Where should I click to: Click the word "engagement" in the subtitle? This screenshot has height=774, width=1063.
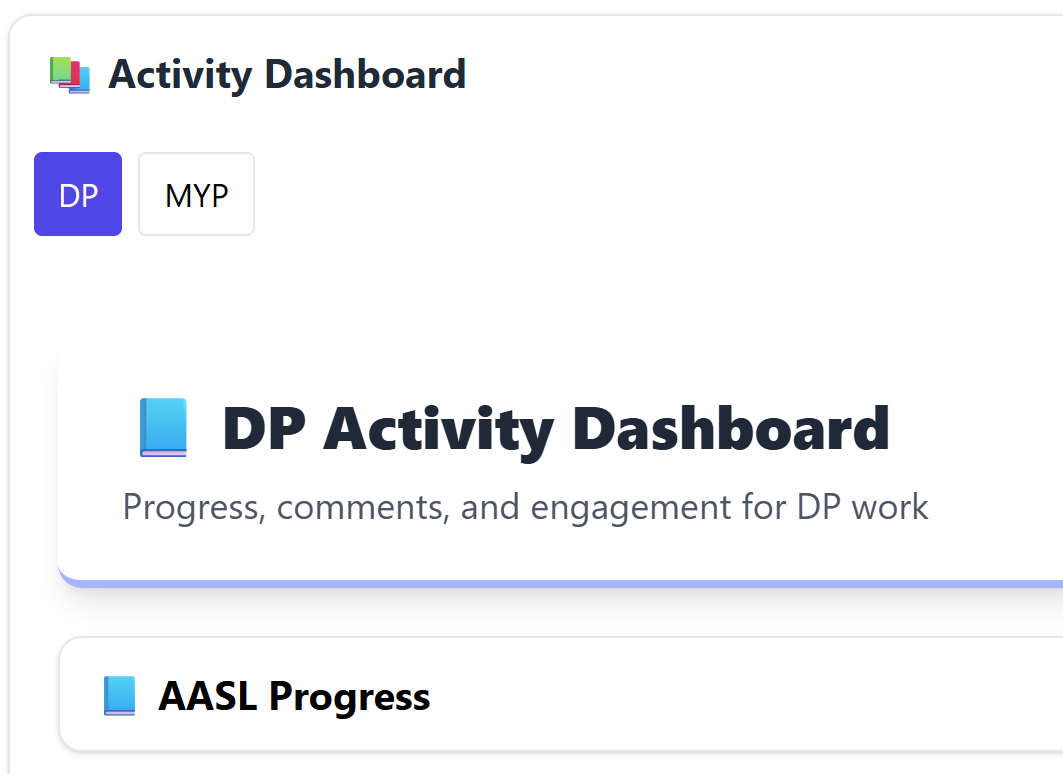630,508
